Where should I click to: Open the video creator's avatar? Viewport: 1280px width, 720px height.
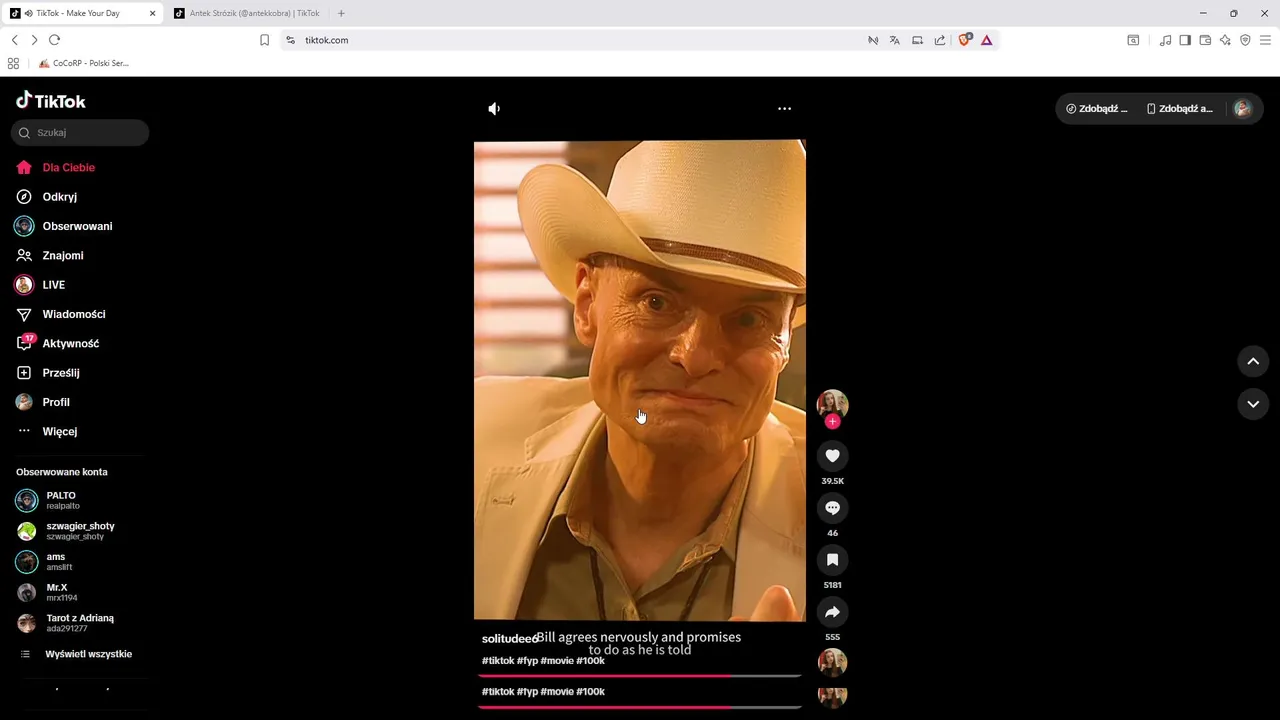click(x=832, y=404)
